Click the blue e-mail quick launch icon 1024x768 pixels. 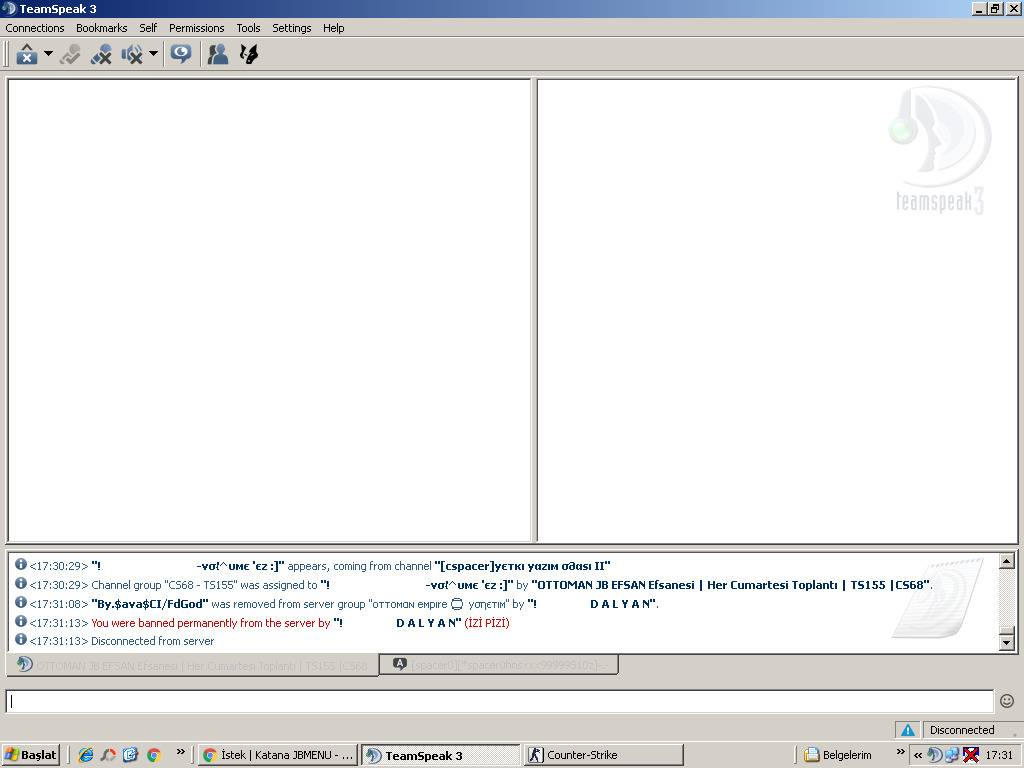[x=131, y=755]
